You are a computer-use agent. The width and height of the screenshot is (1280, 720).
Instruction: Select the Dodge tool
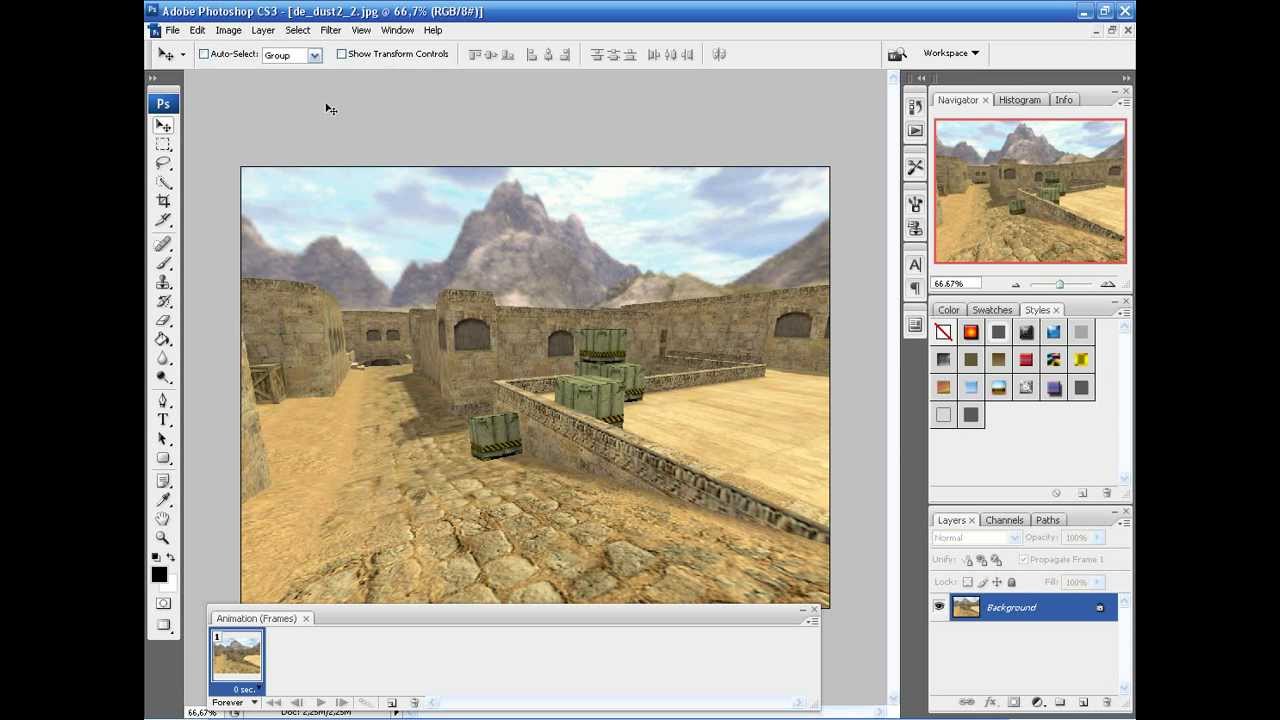(163, 377)
